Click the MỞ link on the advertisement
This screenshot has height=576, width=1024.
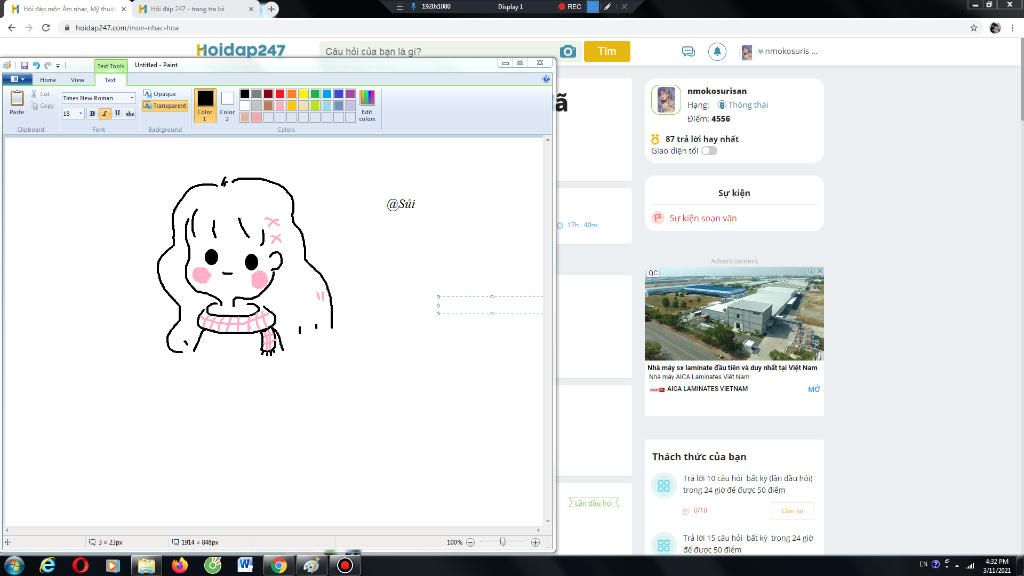[x=814, y=389]
